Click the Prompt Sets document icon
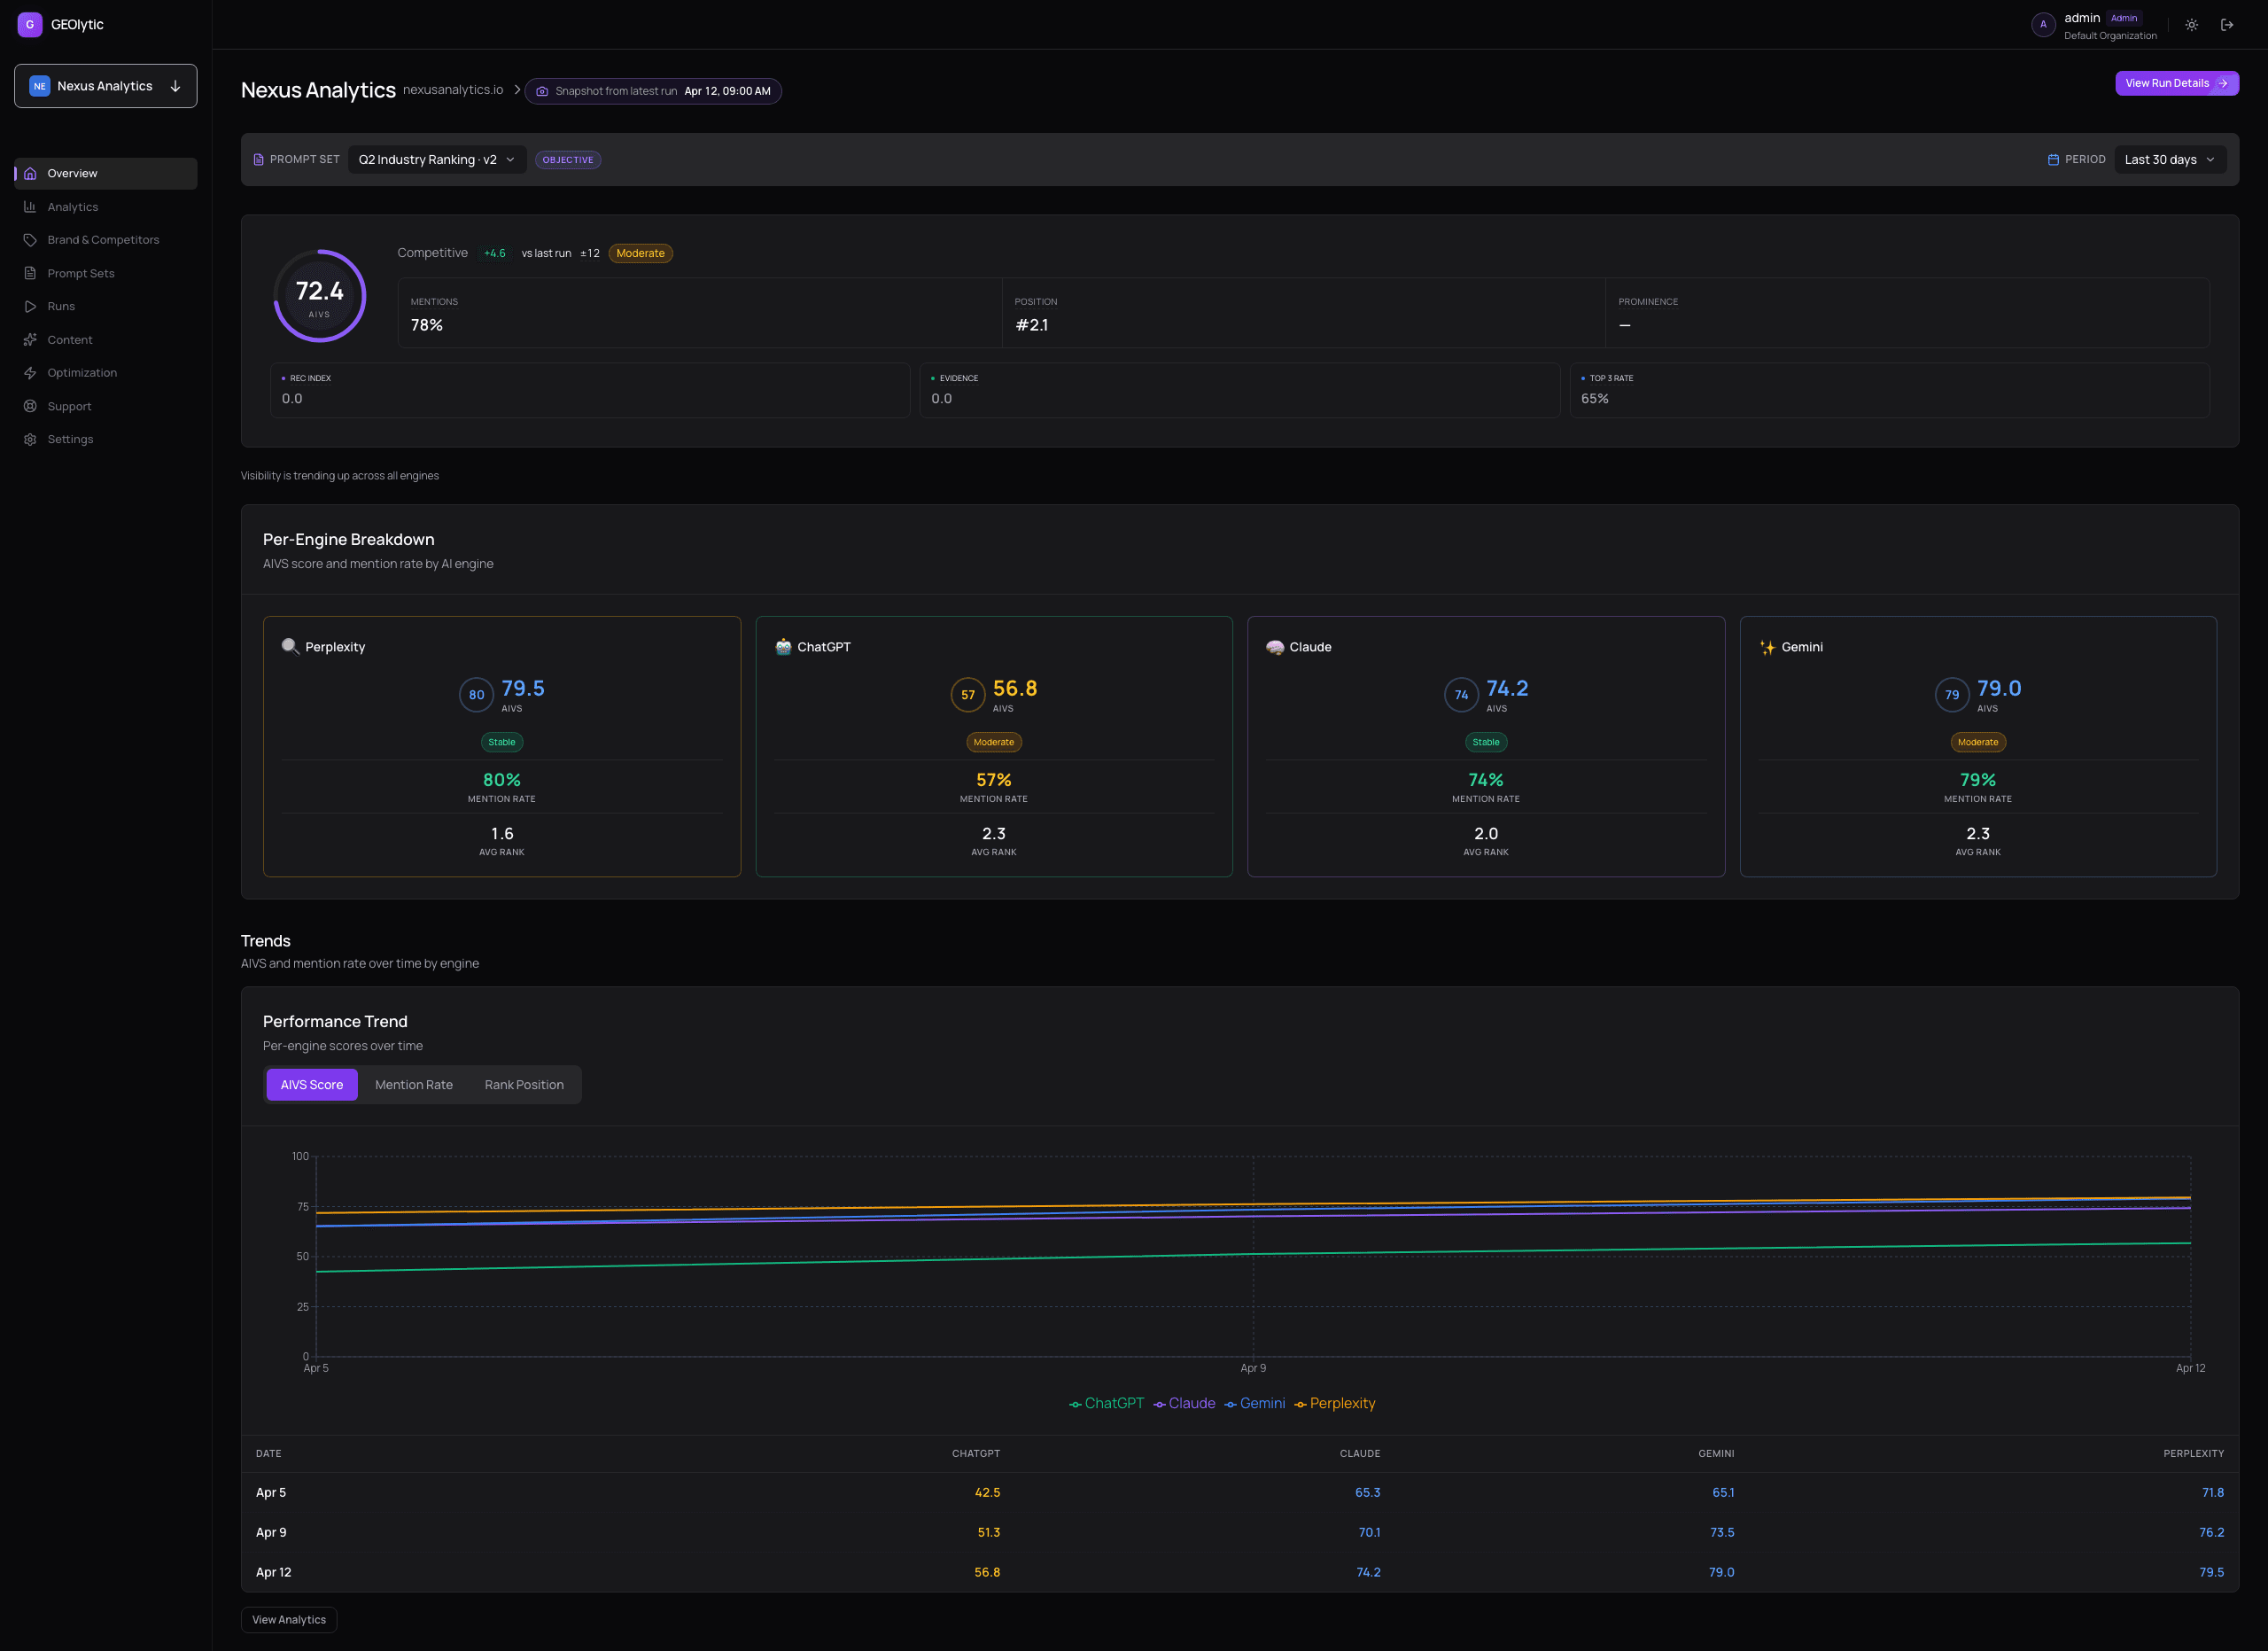Image resolution: width=2268 pixels, height=1651 pixels. tap(30, 273)
